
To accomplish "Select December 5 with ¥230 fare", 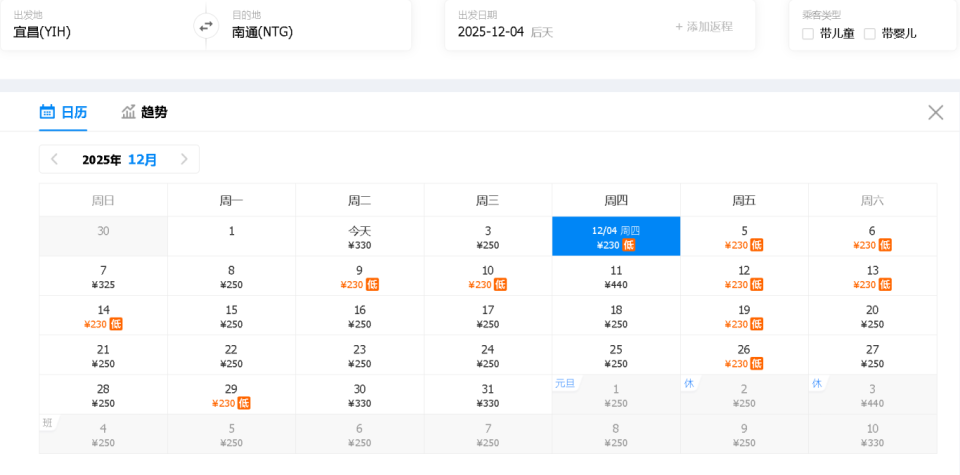I will 744,237.
